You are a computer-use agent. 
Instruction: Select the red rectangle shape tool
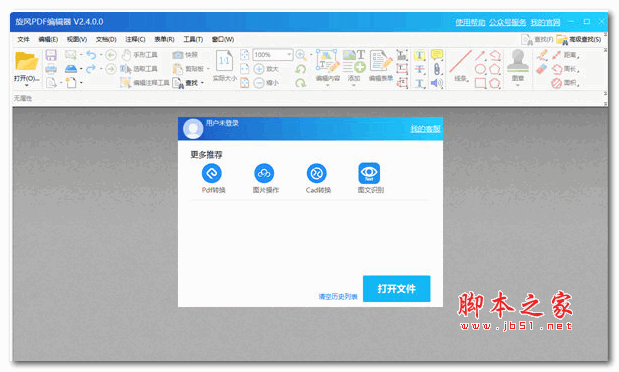[x=480, y=83]
